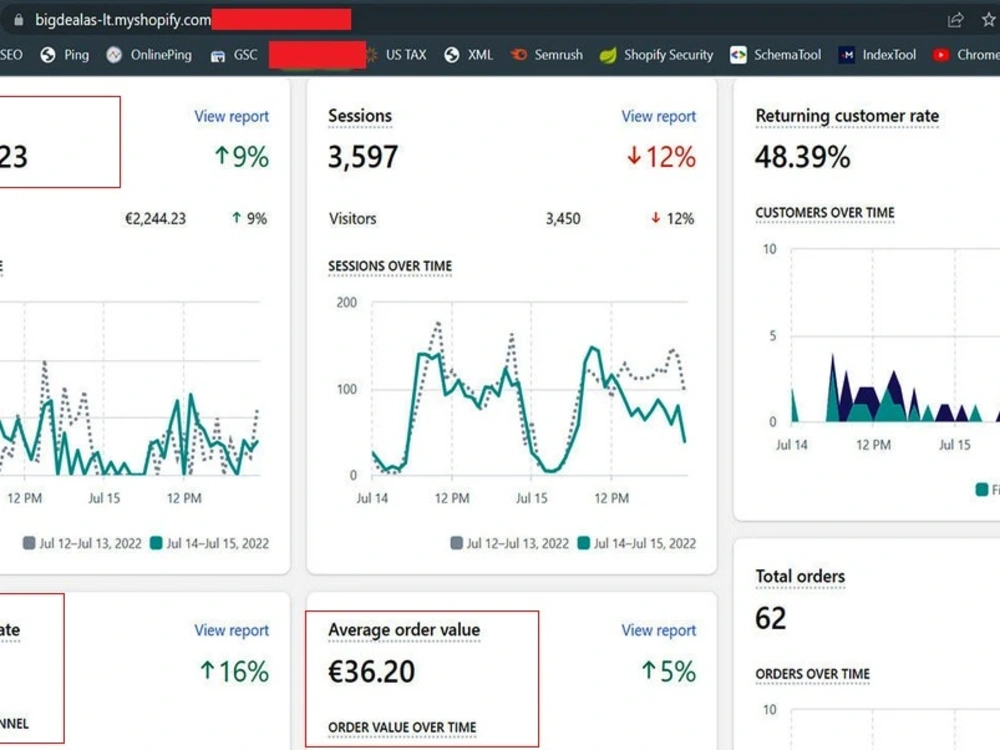Open the Shopify Security bookmark label
The height and width of the screenshot is (750, 1000).
[x=668, y=55]
